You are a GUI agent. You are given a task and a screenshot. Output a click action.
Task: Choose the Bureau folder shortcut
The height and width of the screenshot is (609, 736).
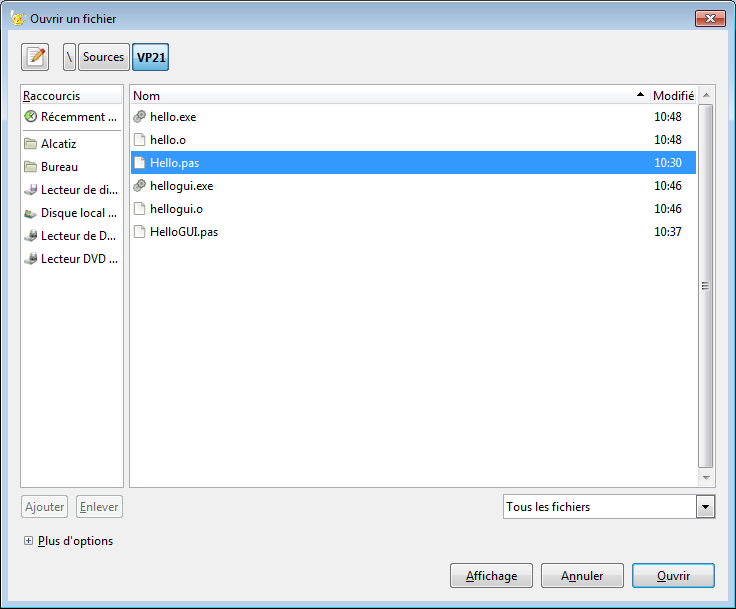59,167
